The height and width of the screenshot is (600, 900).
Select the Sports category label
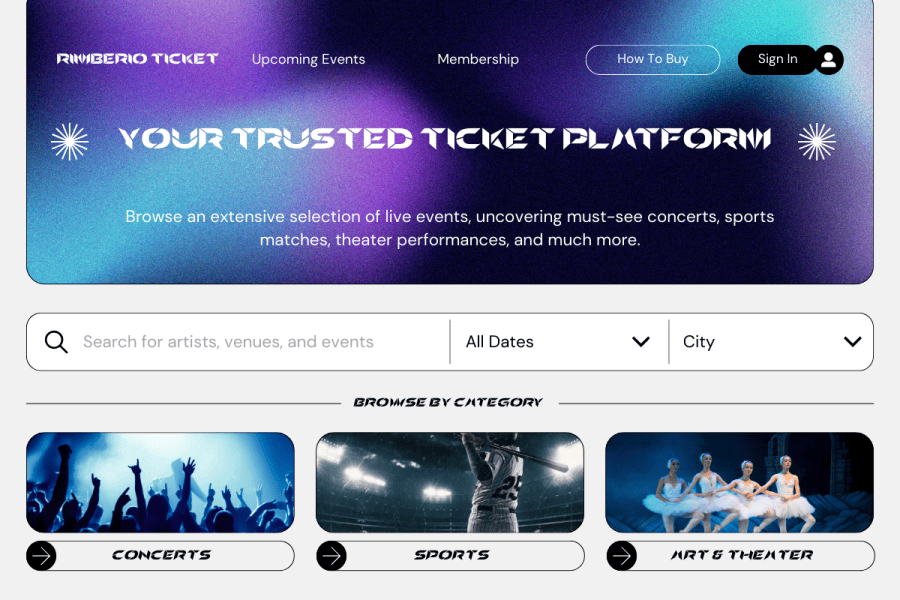[452, 555]
